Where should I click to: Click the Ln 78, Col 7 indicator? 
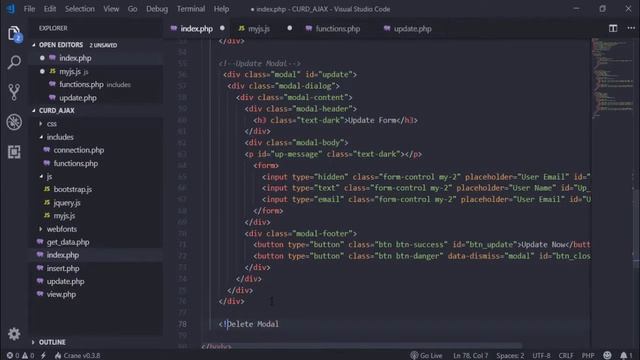click(470, 356)
